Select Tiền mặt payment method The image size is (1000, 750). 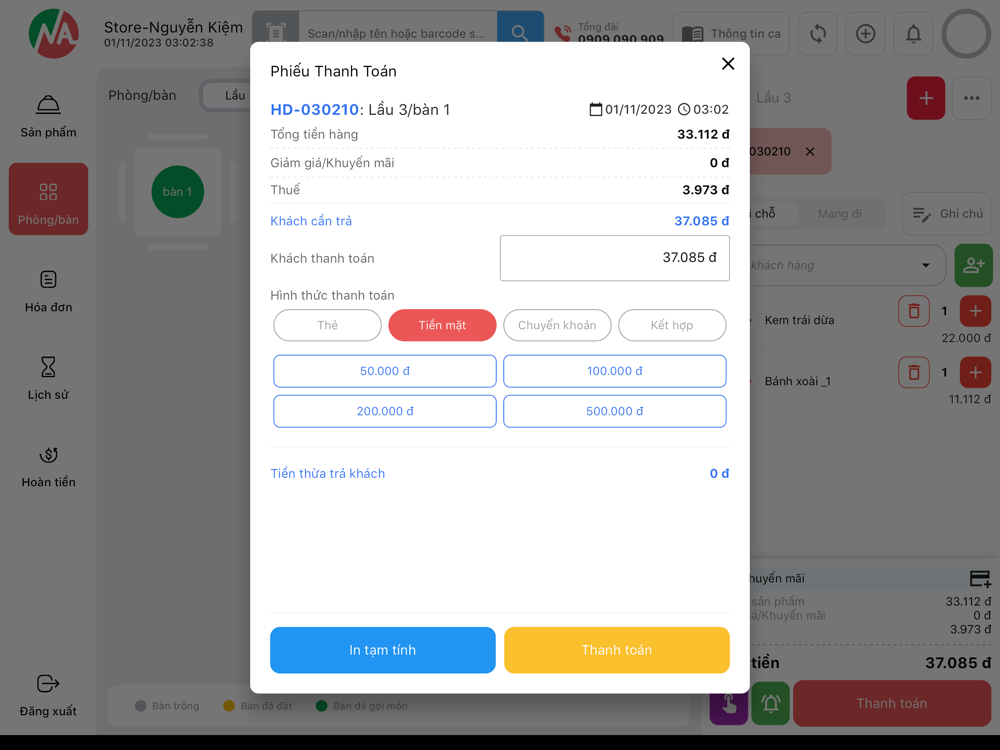tap(442, 325)
